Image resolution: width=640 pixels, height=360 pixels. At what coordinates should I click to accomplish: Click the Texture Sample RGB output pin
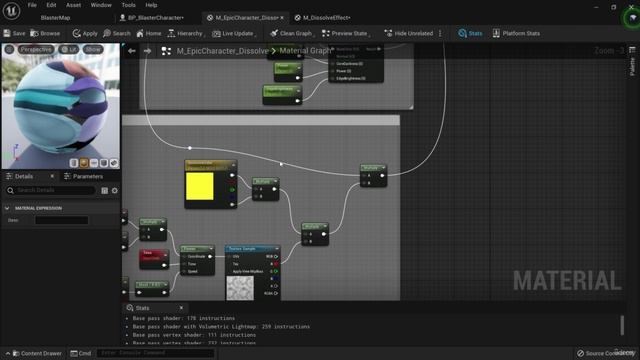pyautogui.click(x=276, y=257)
